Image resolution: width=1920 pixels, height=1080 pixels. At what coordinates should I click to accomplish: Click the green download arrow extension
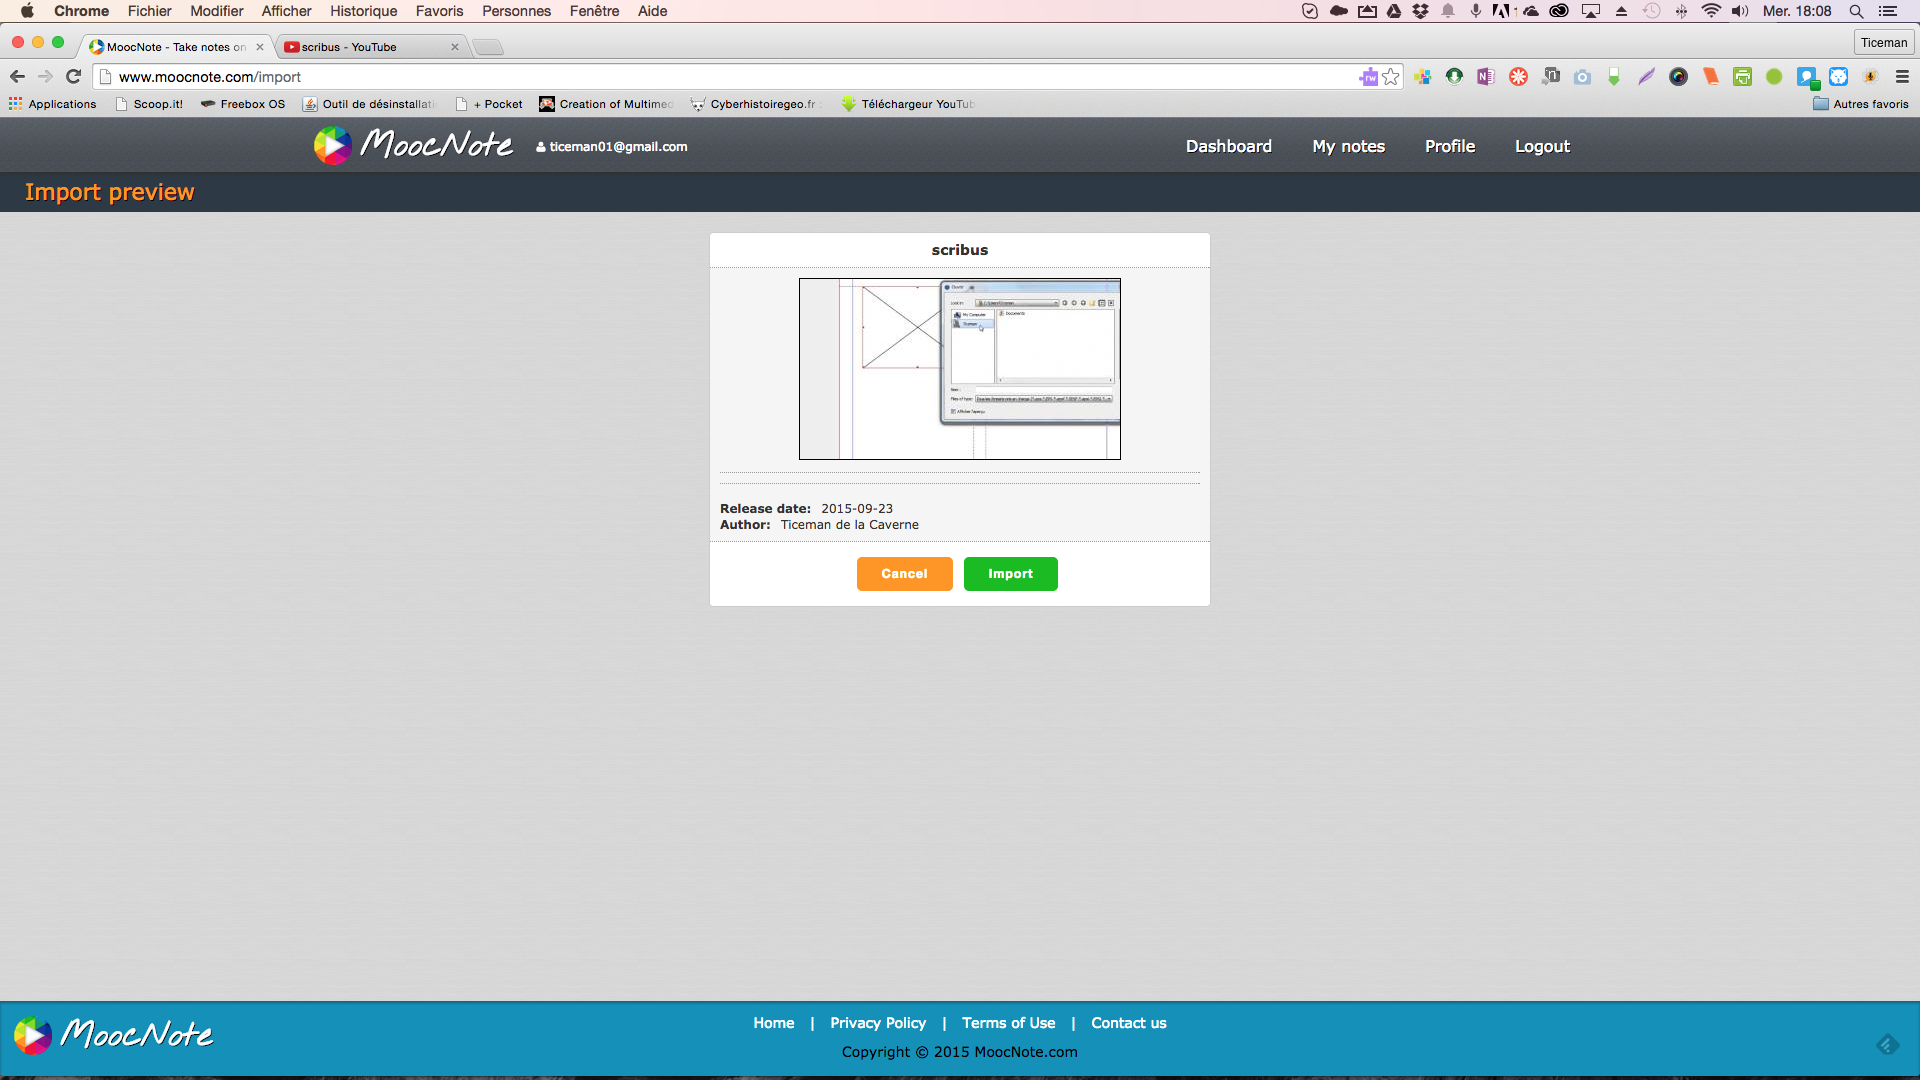coord(1454,77)
